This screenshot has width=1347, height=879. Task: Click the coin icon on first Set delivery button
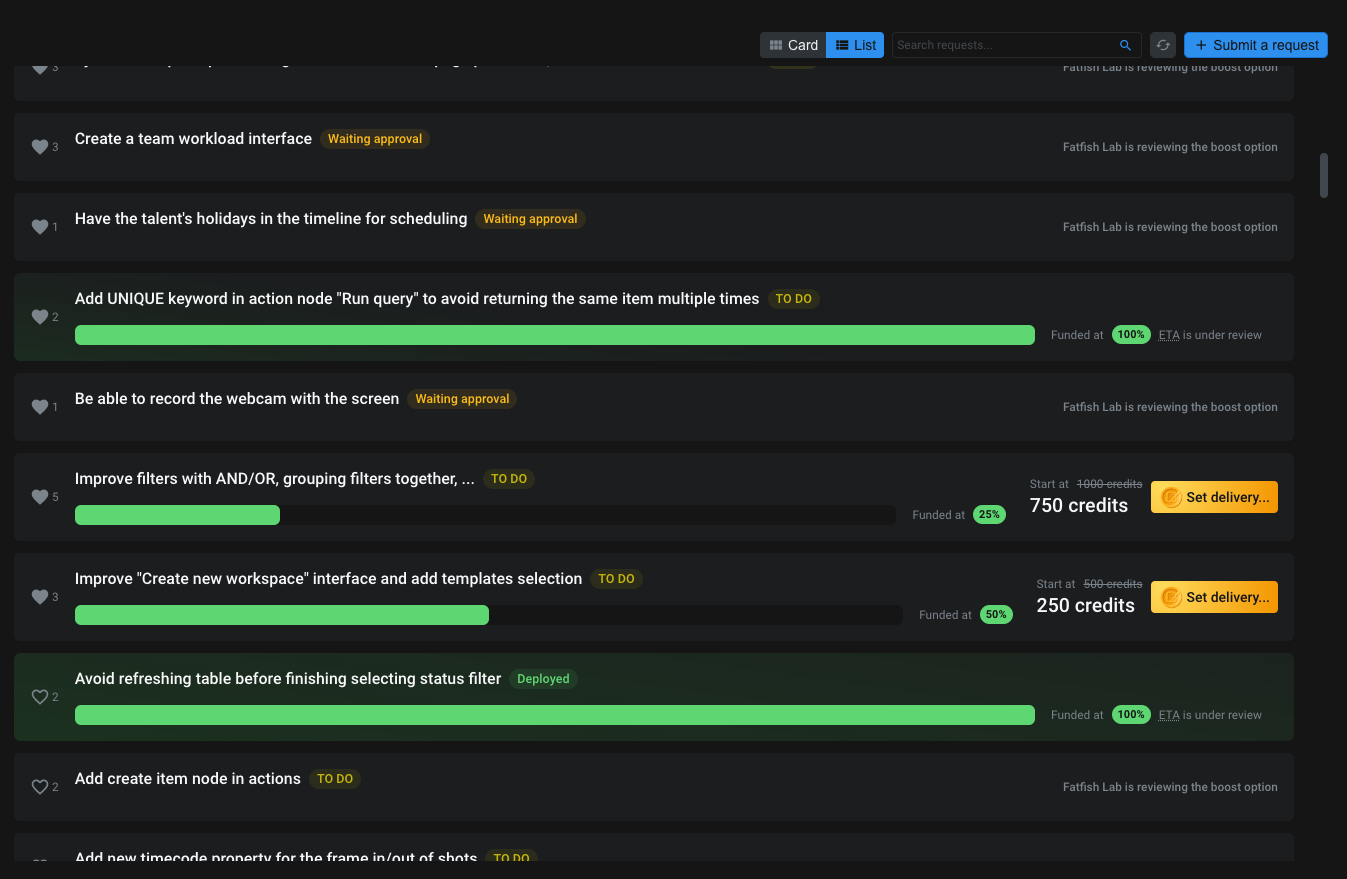click(1172, 497)
